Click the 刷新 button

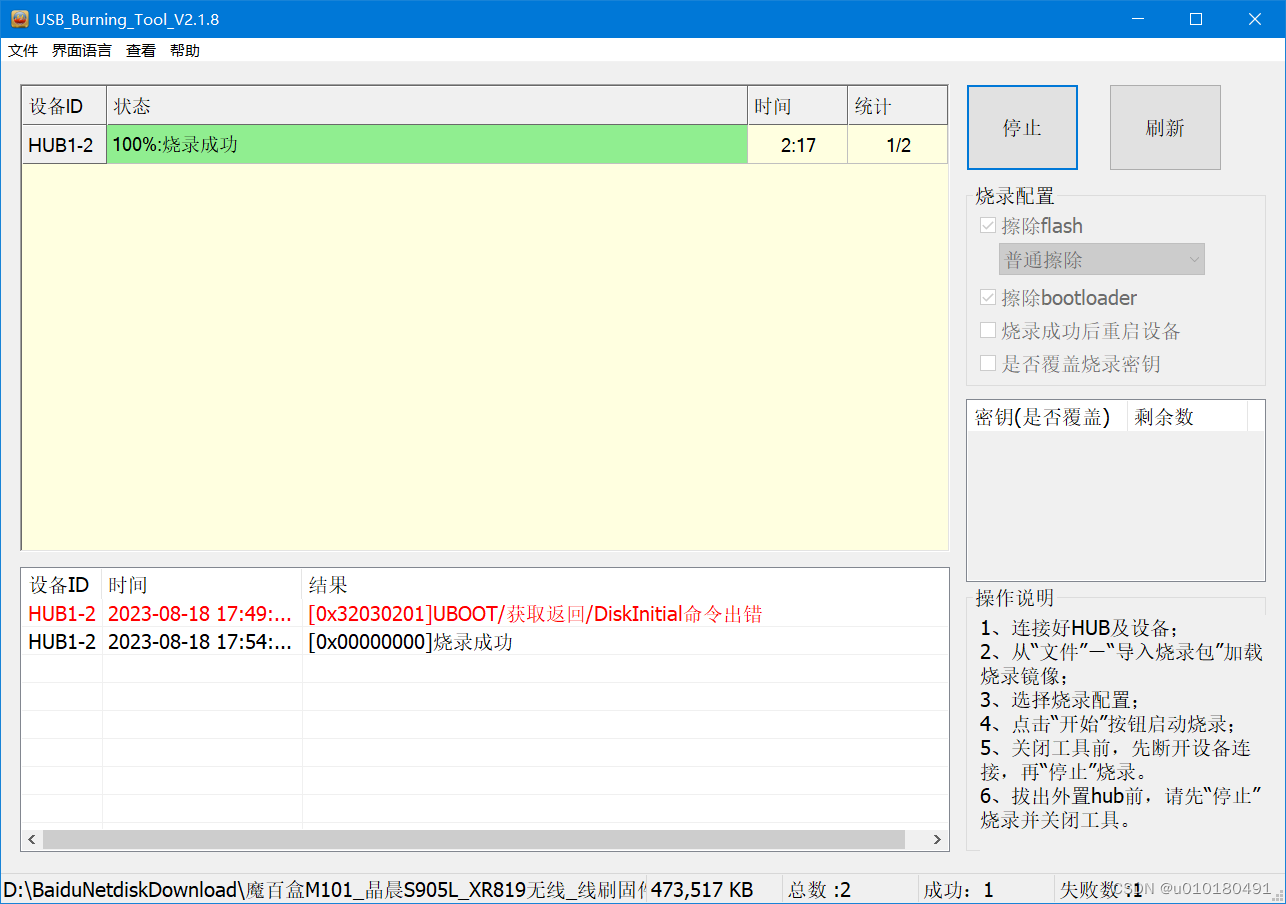(1165, 127)
